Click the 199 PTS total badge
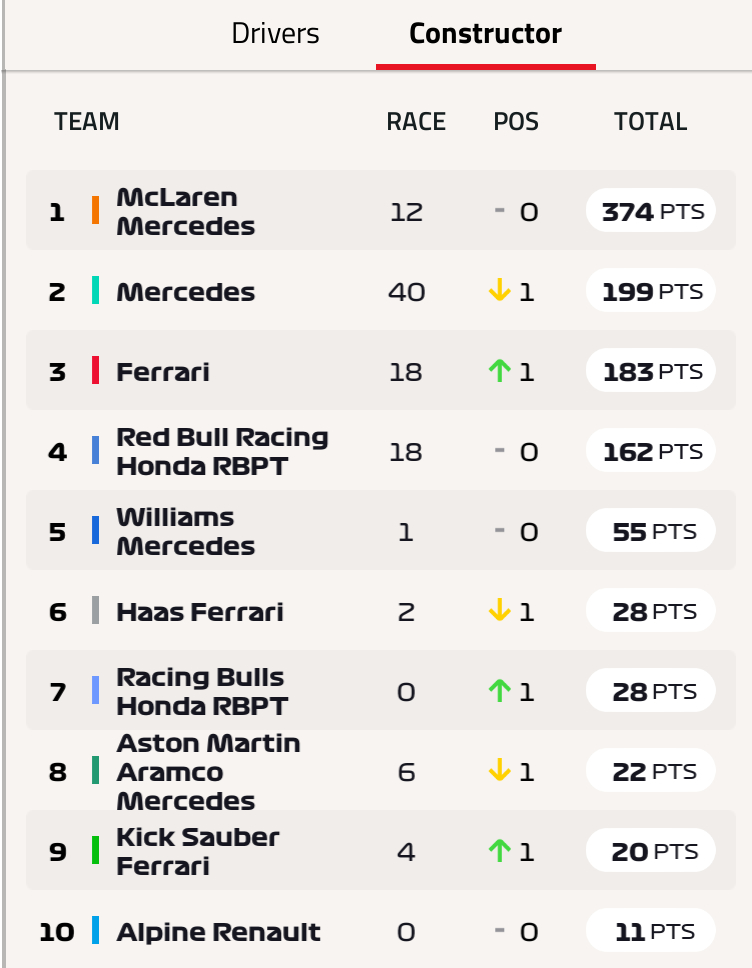This screenshot has width=752, height=968. (651, 290)
